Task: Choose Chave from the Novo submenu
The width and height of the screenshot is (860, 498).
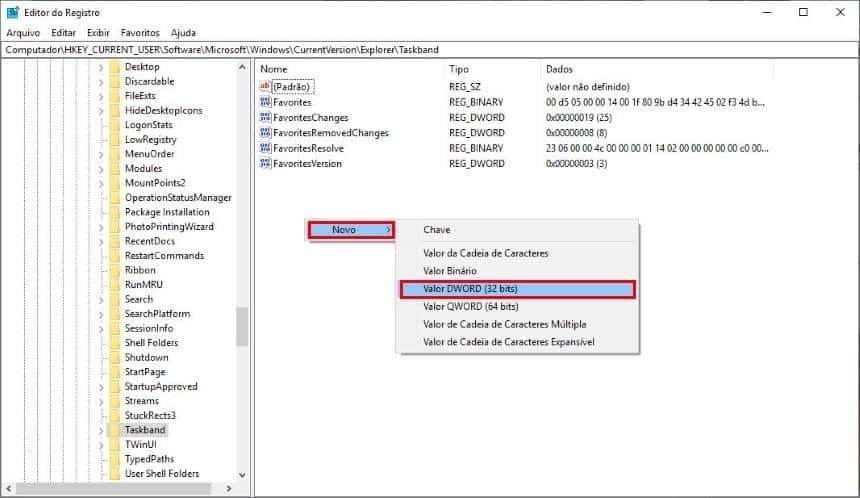Action: tap(518, 230)
